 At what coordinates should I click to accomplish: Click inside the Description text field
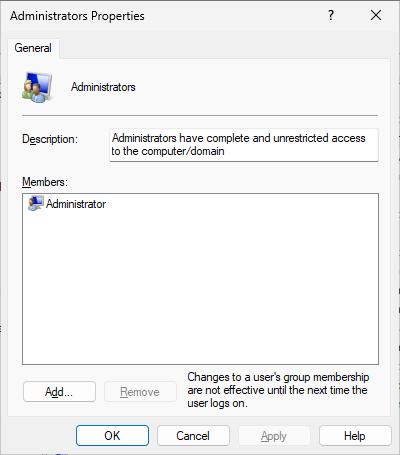pos(244,145)
